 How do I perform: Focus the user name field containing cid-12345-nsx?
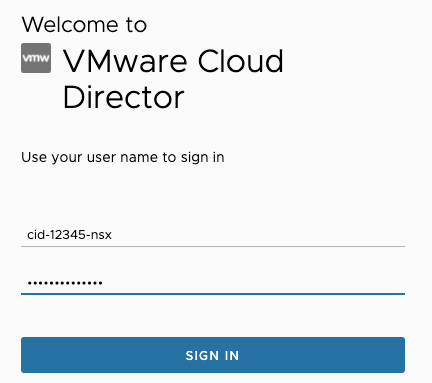(213, 235)
